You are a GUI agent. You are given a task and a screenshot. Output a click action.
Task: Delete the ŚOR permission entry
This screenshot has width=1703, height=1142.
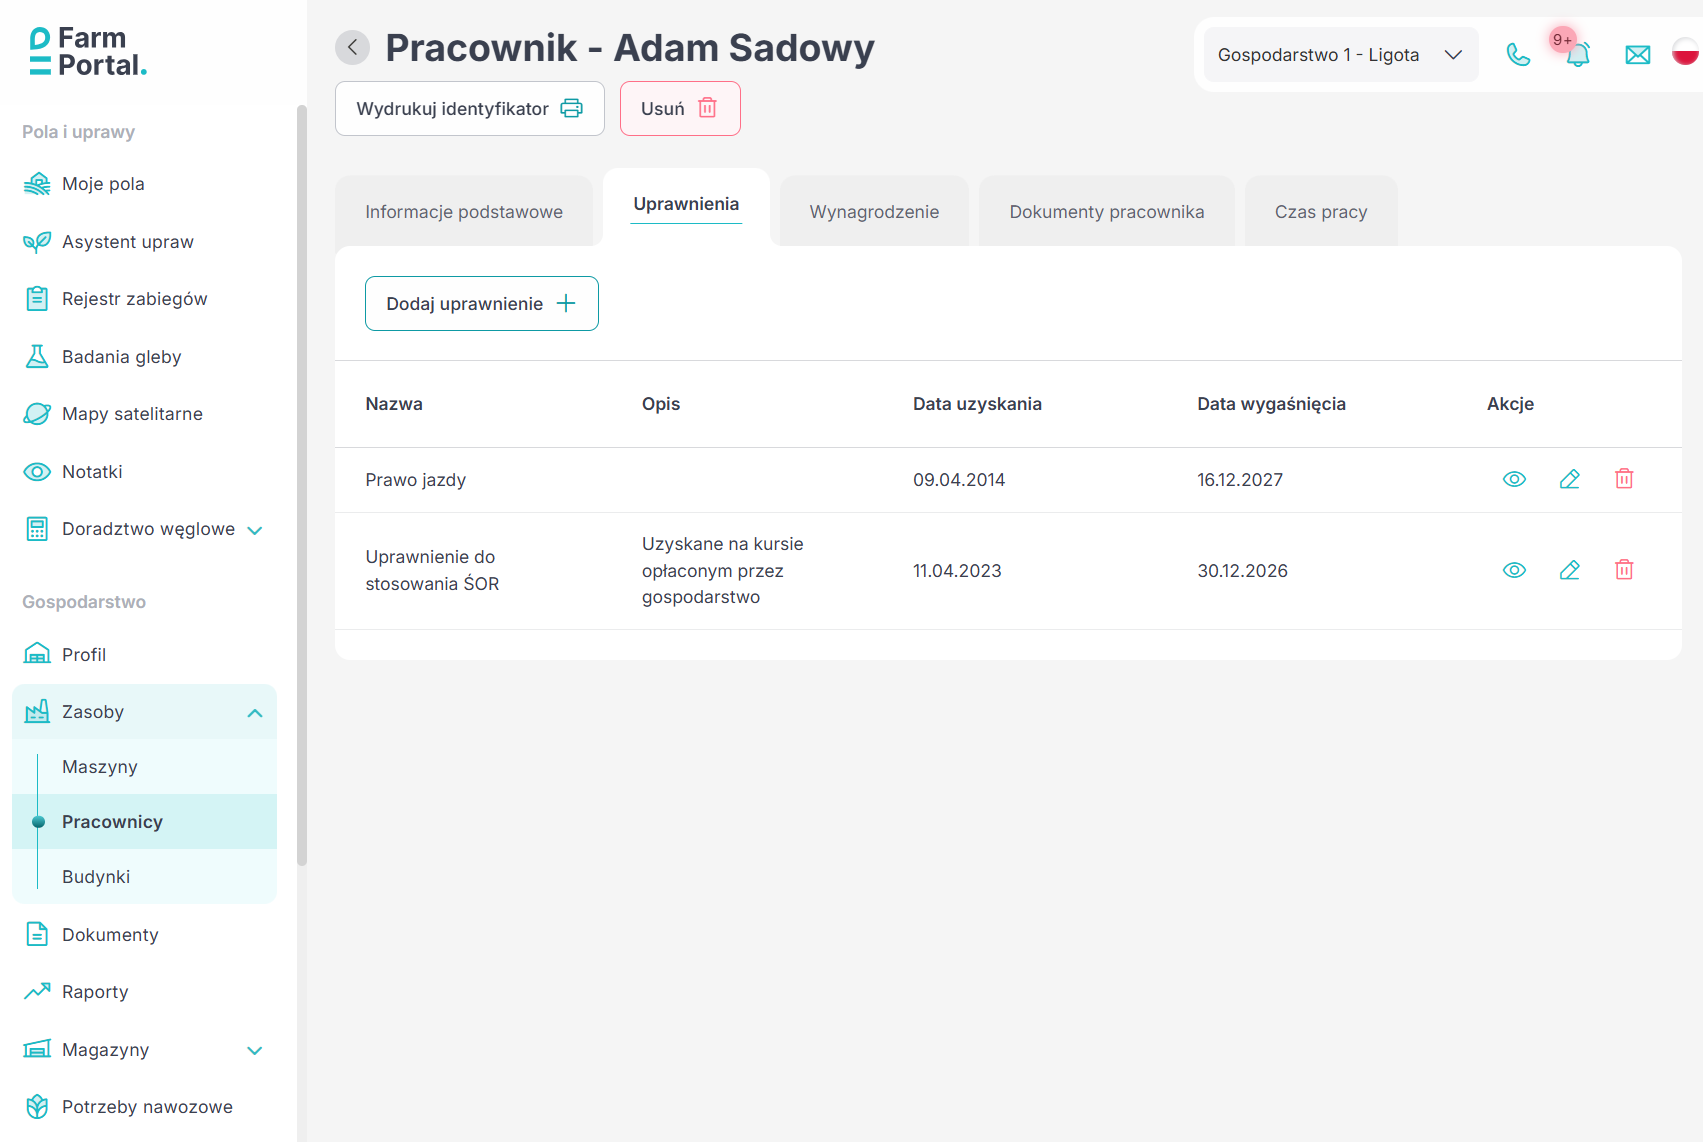coord(1624,570)
